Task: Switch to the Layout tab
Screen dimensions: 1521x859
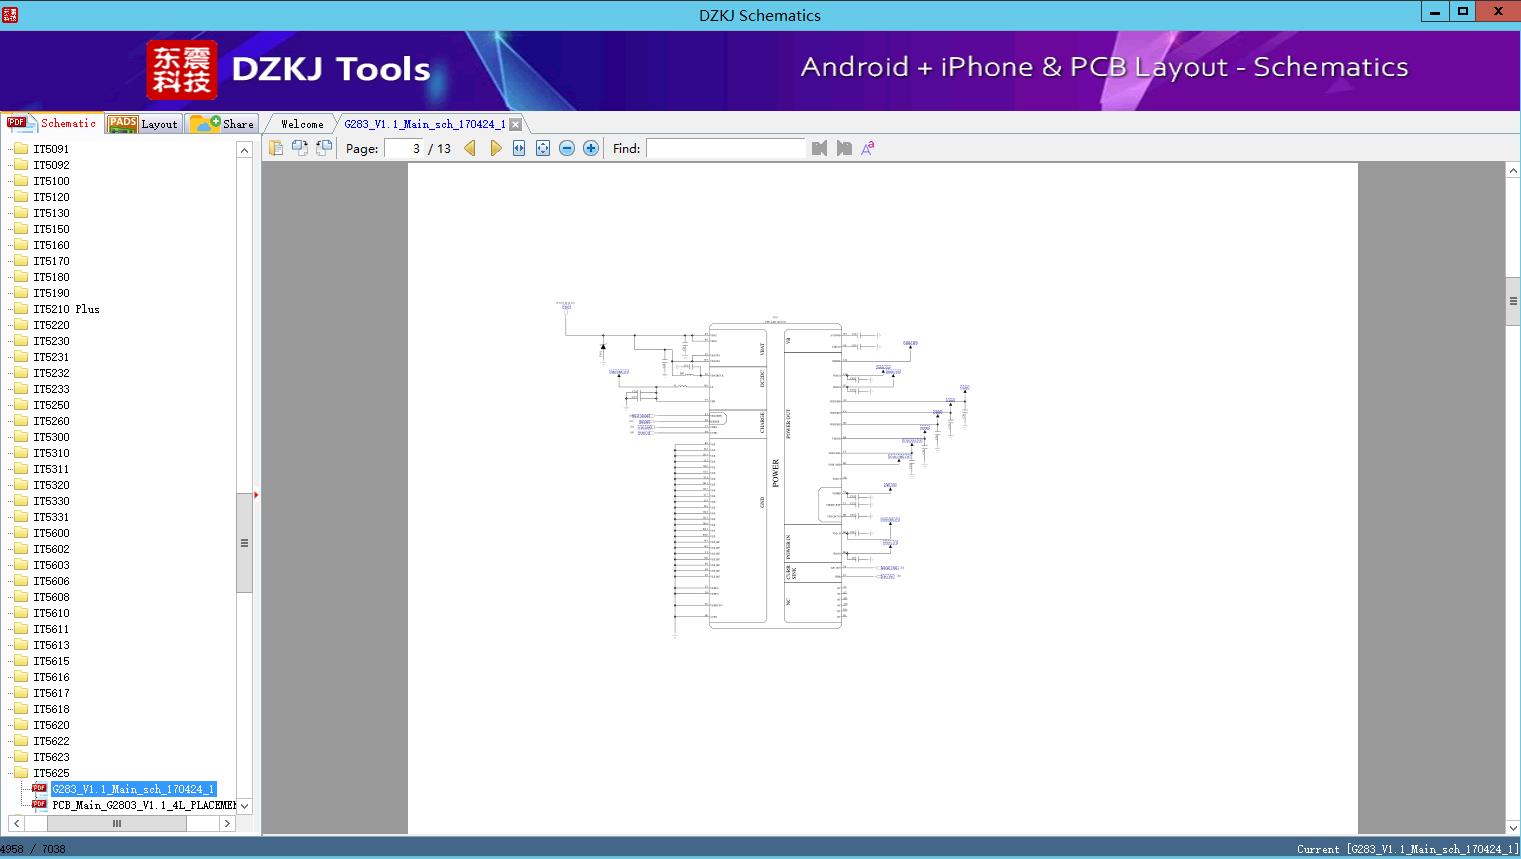Action: 144,124
